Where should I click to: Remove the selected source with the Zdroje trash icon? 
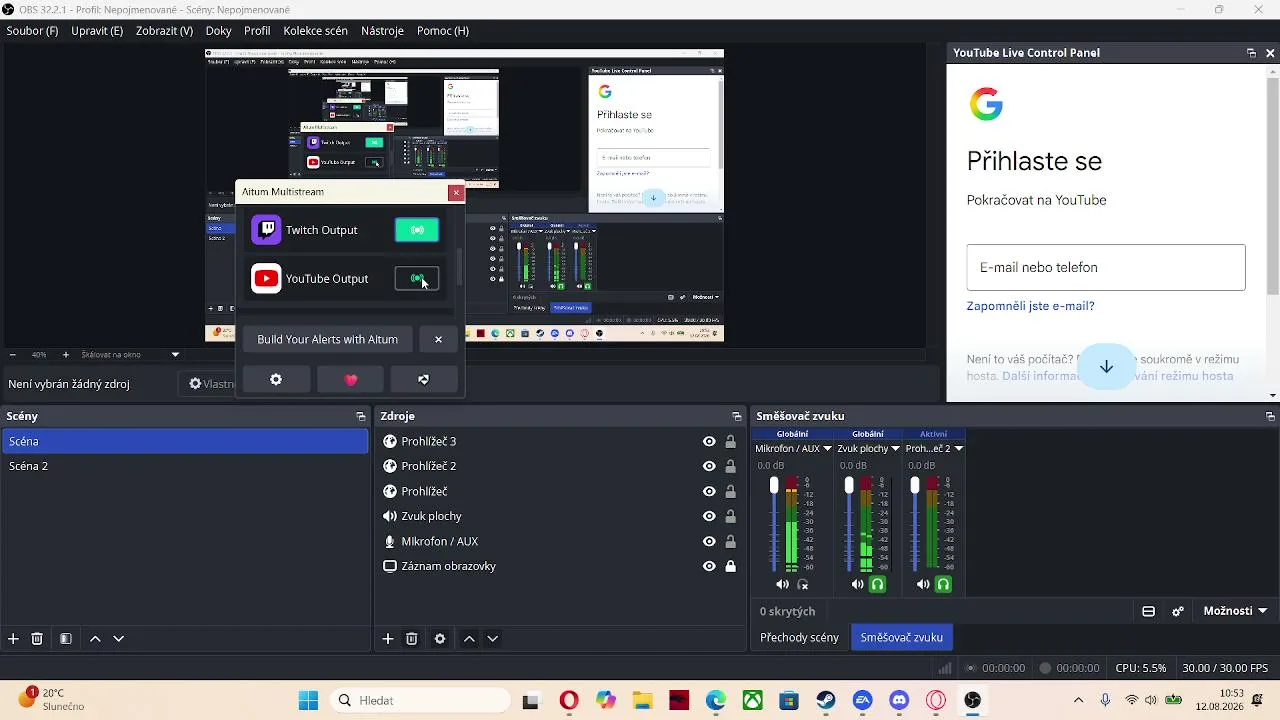(x=412, y=639)
